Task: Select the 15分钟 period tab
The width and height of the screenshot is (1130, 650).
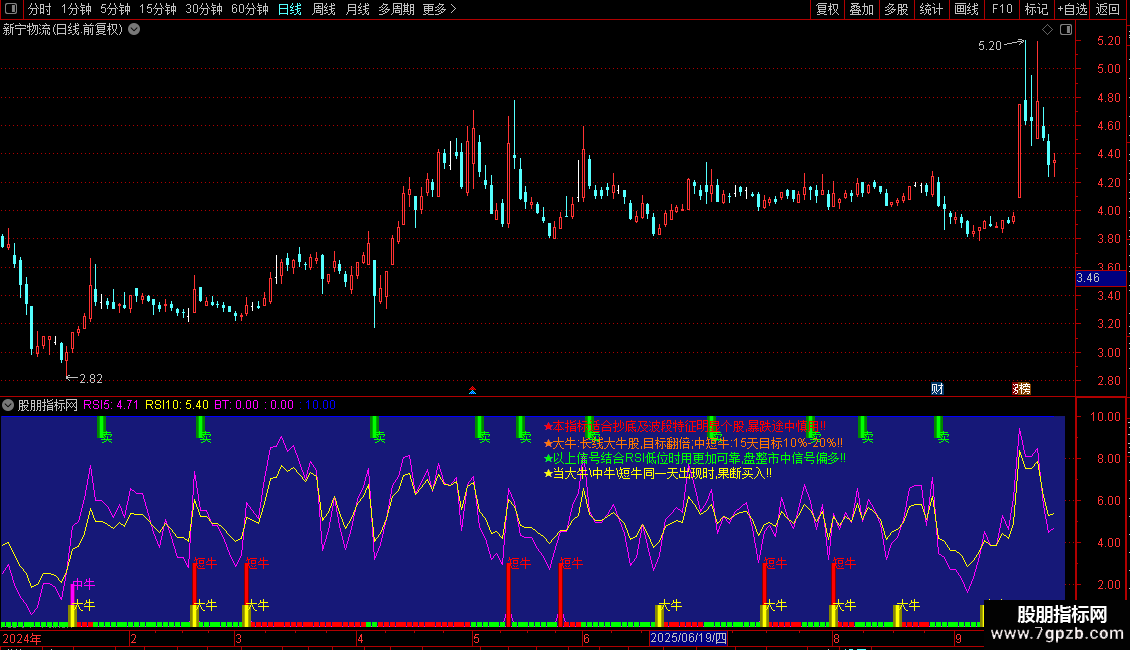Action: click(x=158, y=9)
